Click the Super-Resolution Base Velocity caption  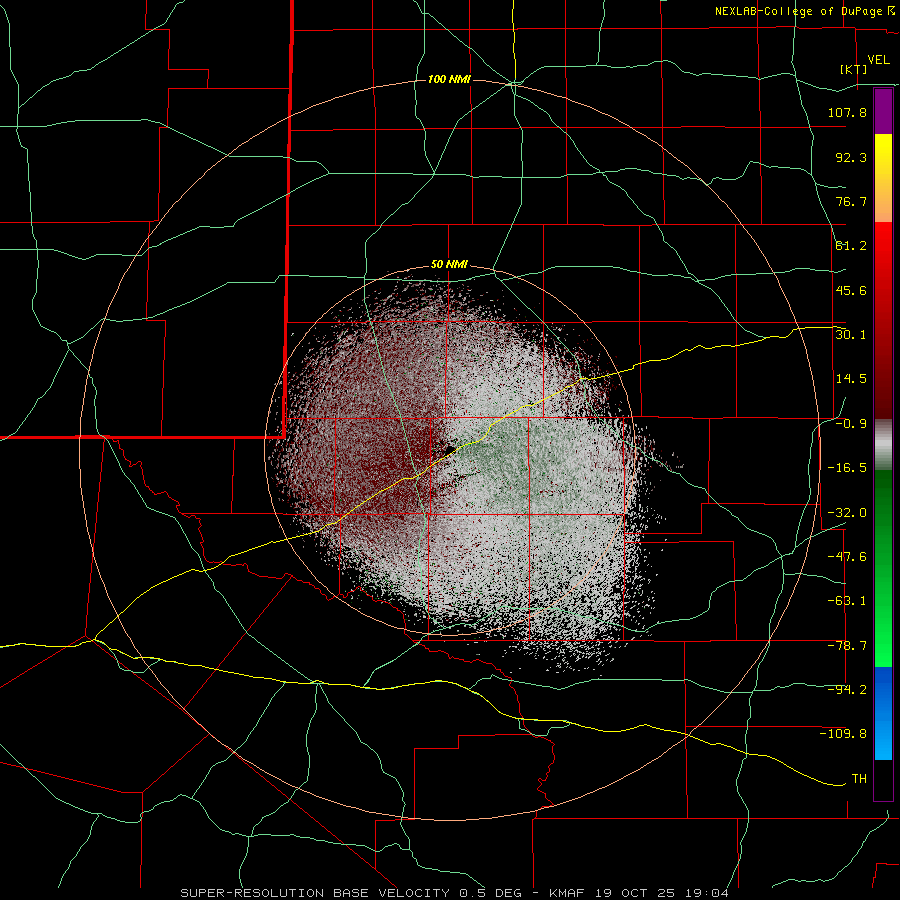(455, 893)
